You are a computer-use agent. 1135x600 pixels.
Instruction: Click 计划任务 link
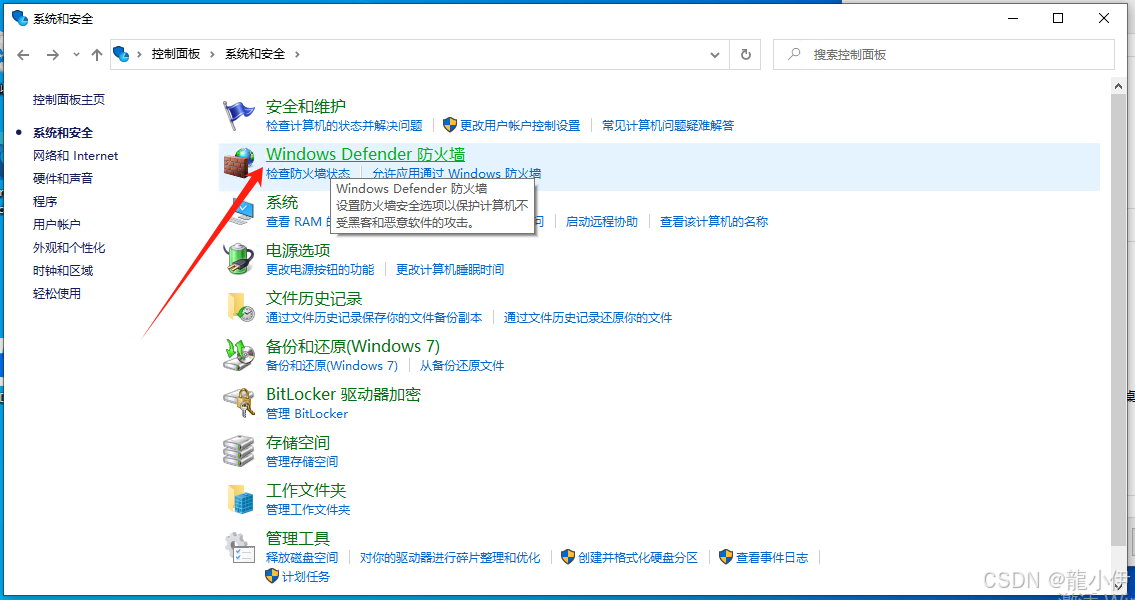[x=305, y=577]
